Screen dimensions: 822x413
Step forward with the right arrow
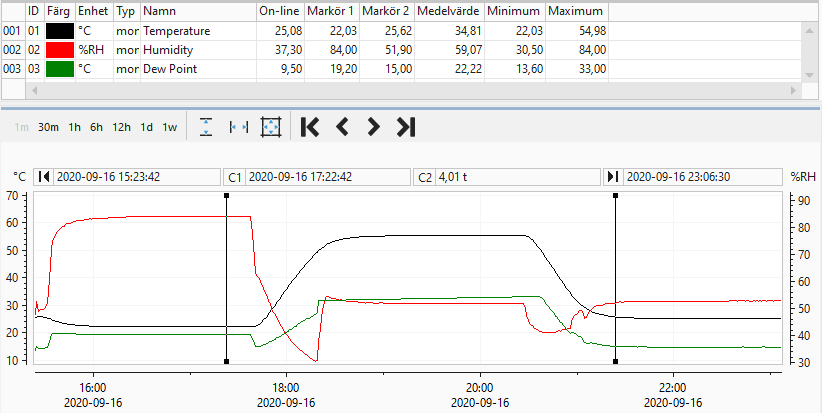point(373,127)
